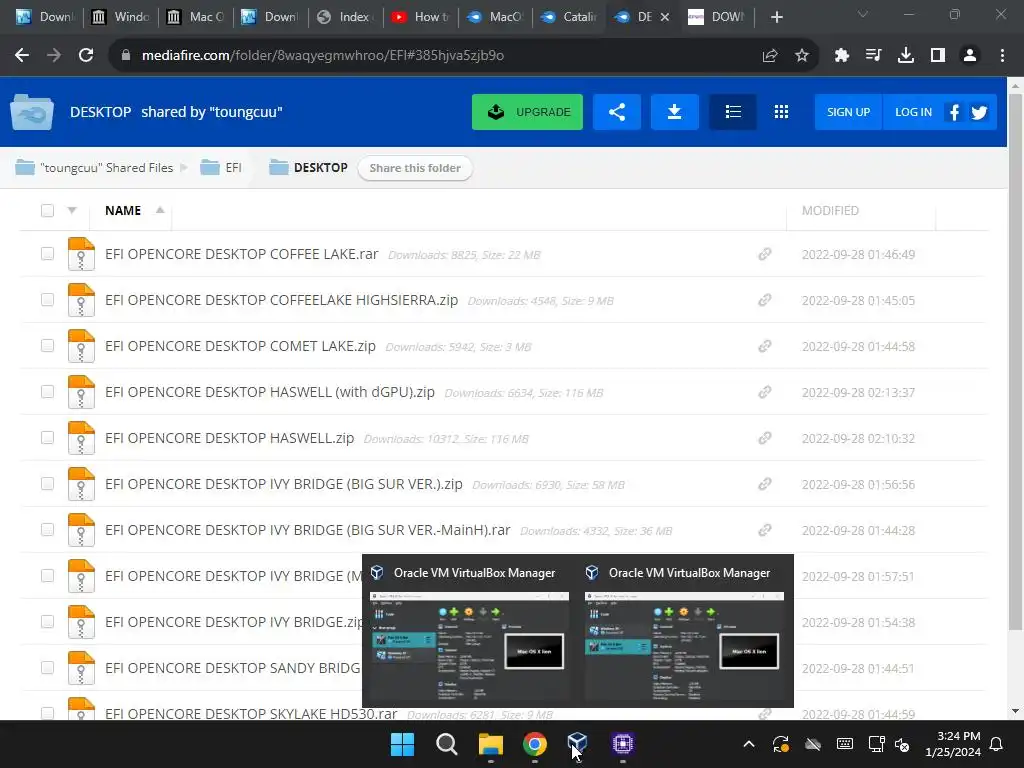Toggle select-all files checkbox
1024x768 pixels.
[47, 210]
